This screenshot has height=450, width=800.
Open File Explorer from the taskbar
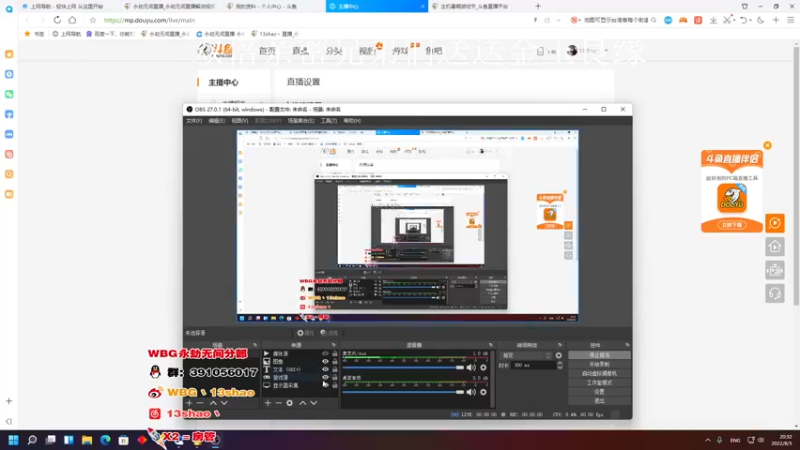pyautogui.click(x=87, y=440)
